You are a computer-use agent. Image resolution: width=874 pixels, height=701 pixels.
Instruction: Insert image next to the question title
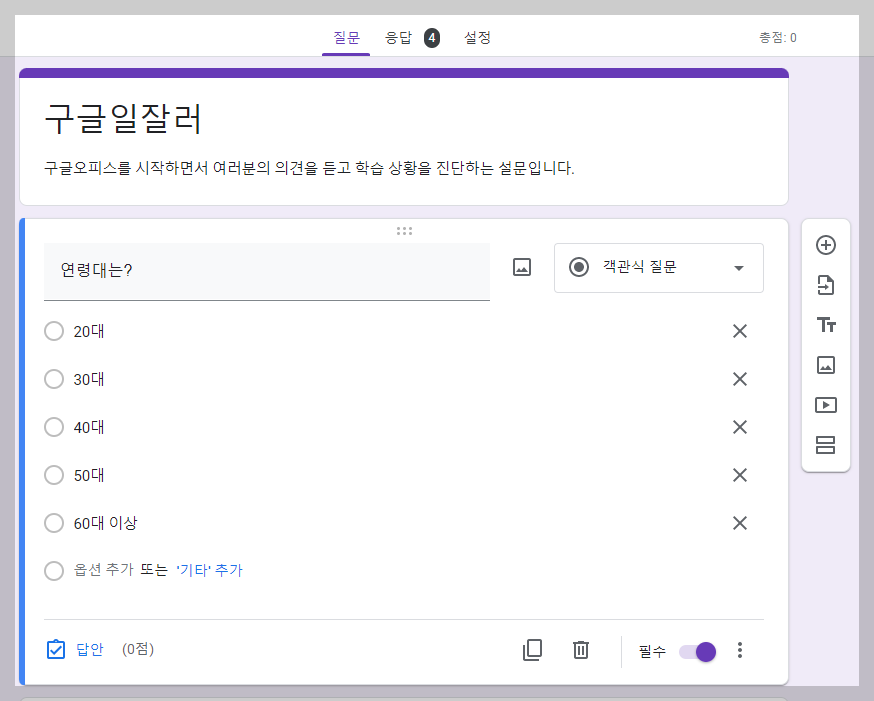(522, 267)
